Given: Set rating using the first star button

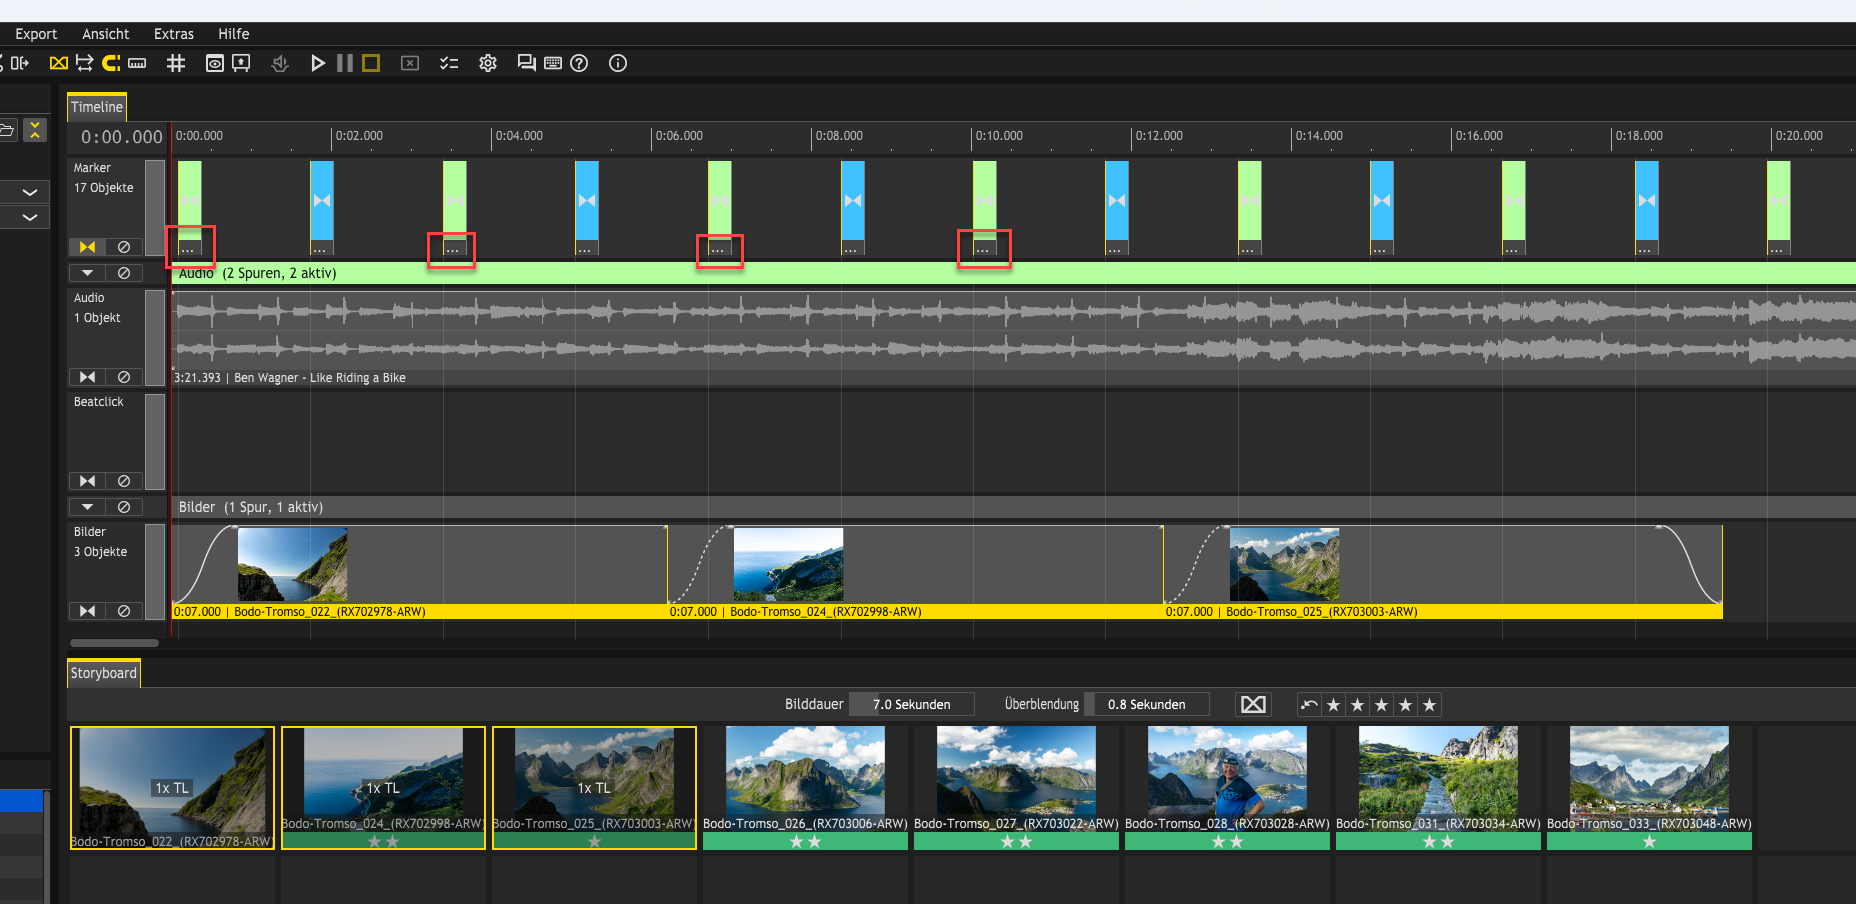Looking at the screenshot, I should pos(1333,704).
